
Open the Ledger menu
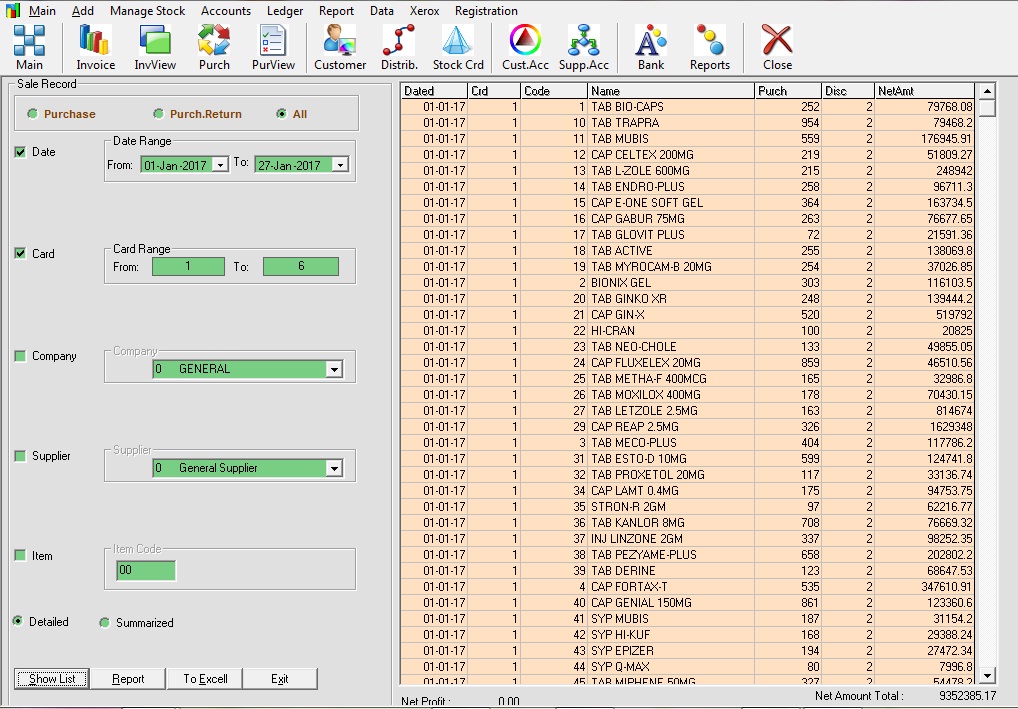285,10
